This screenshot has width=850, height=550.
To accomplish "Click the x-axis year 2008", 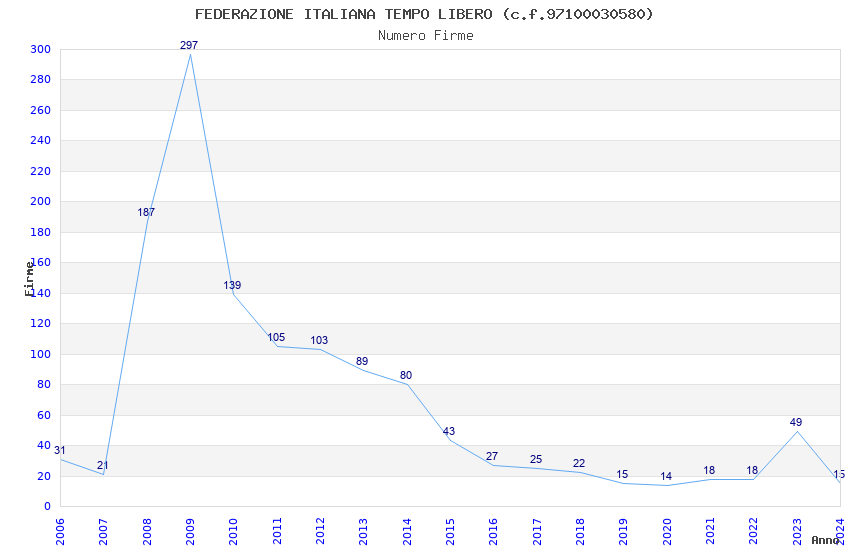I will (x=147, y=532).
